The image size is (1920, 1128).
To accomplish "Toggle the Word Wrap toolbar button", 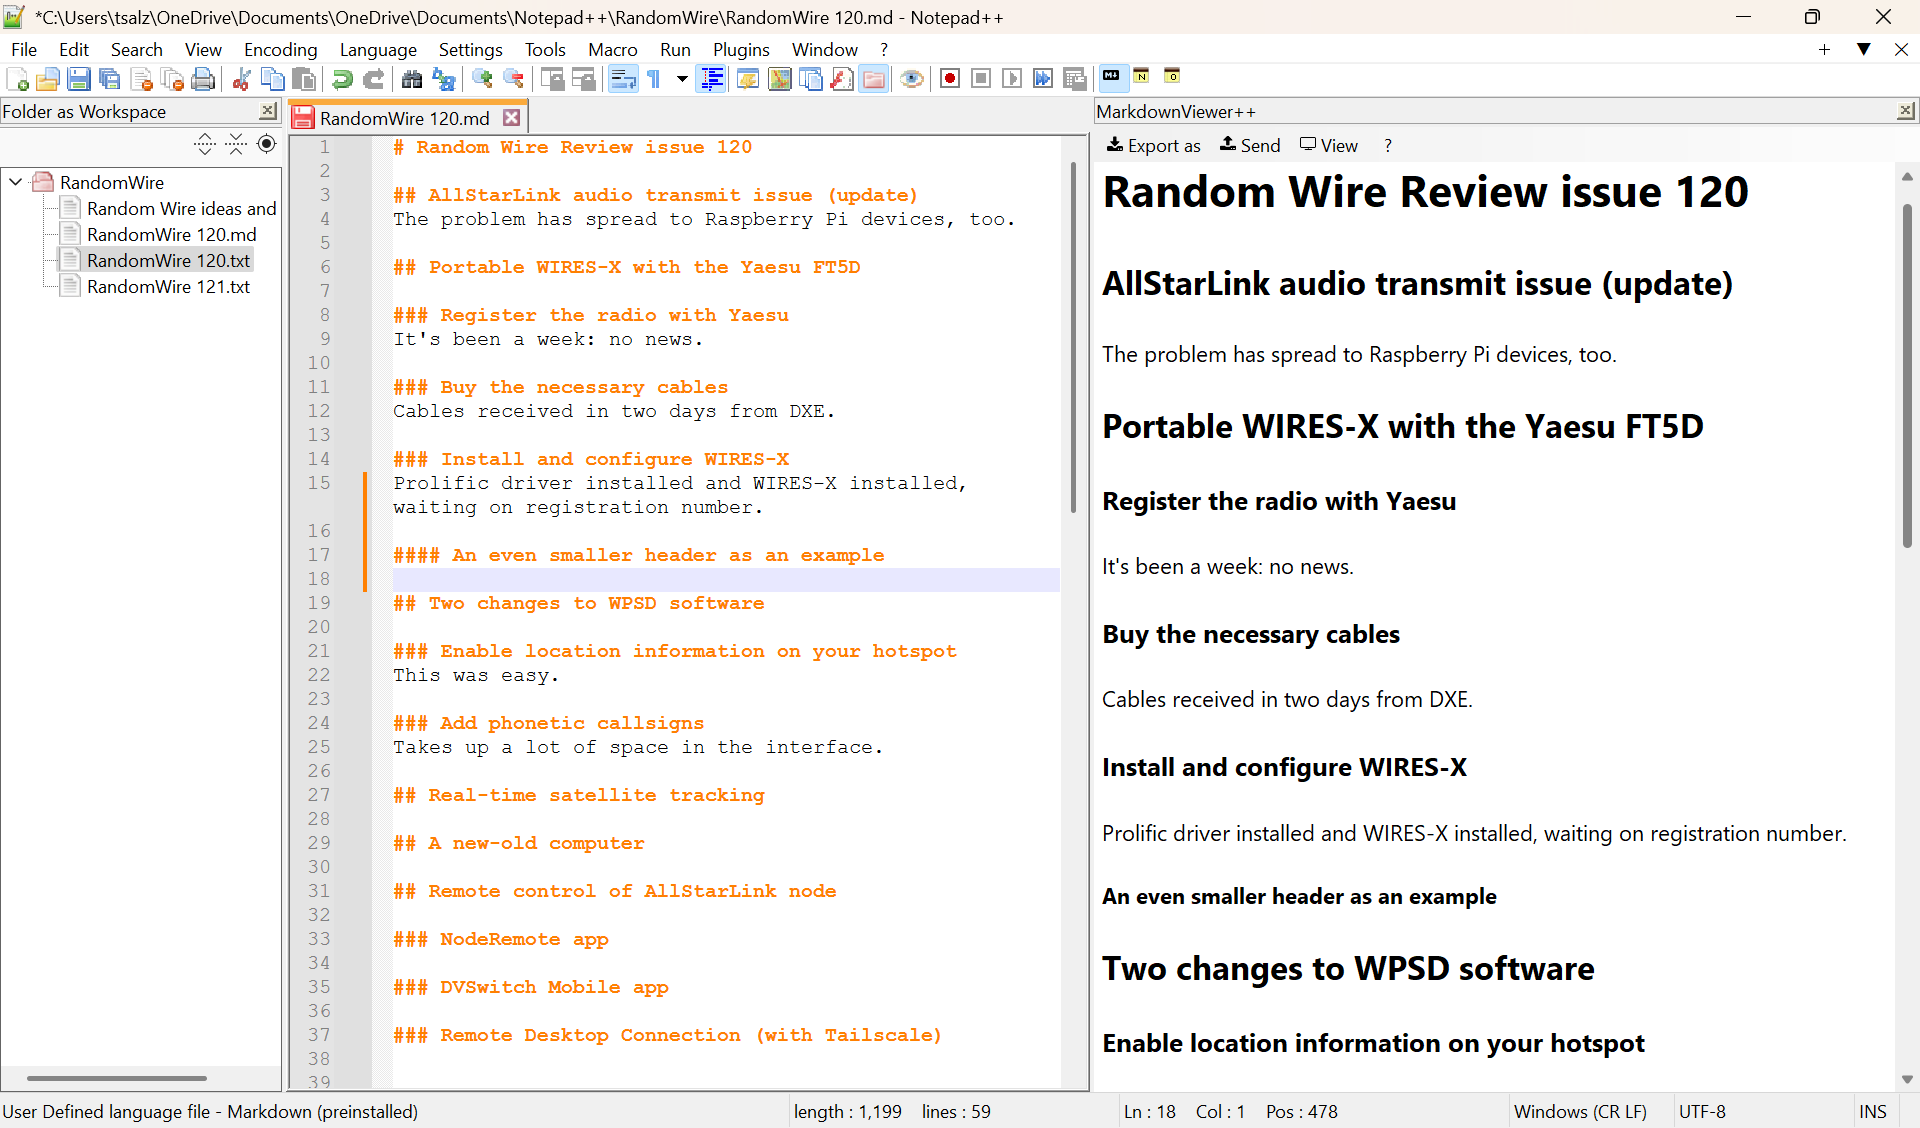I will click(623, 79).
